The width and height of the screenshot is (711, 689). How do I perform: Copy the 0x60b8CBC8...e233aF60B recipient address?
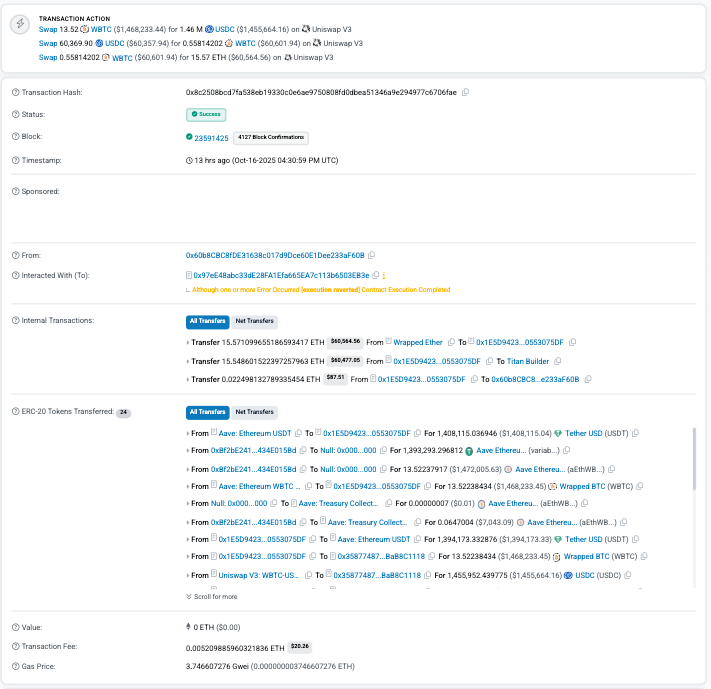[x=588, y=379]
